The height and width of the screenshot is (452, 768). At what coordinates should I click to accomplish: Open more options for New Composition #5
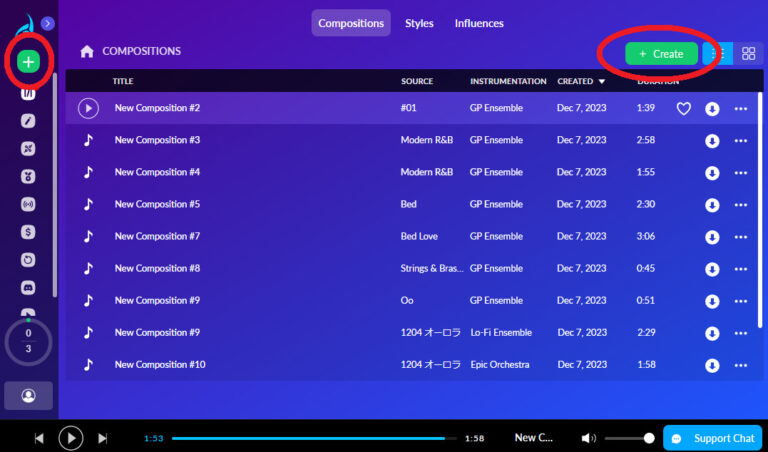pos(740,205)
